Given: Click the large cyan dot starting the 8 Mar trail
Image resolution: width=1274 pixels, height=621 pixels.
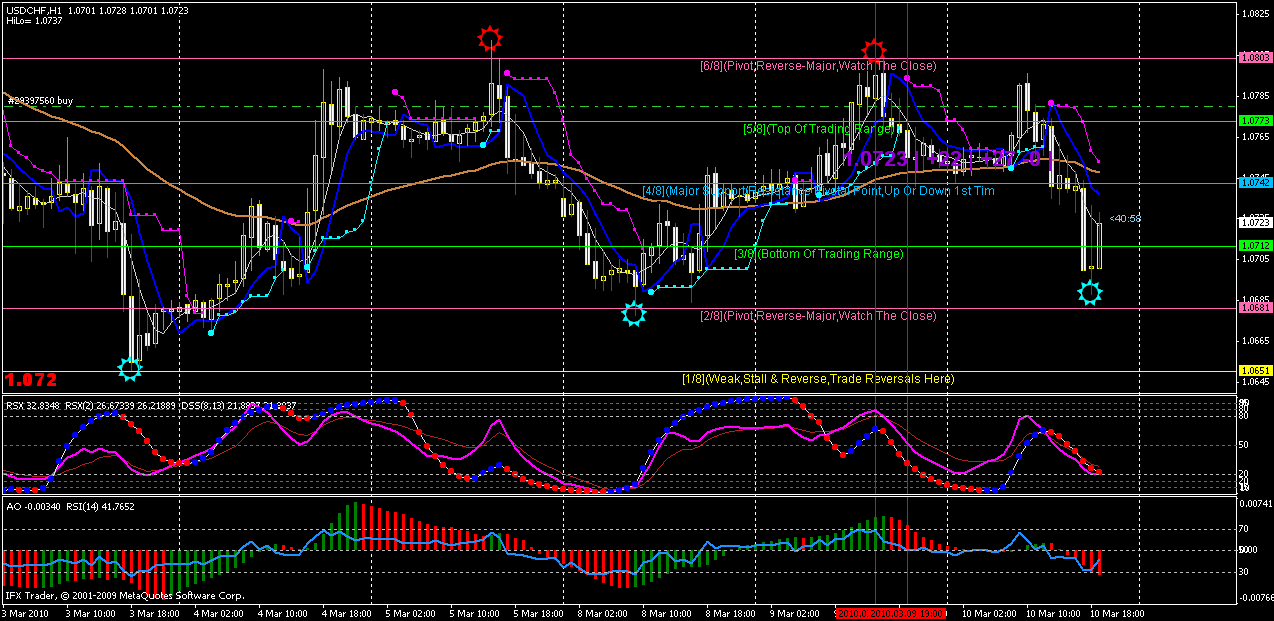Looking at the screenshot, I should 652,291.
